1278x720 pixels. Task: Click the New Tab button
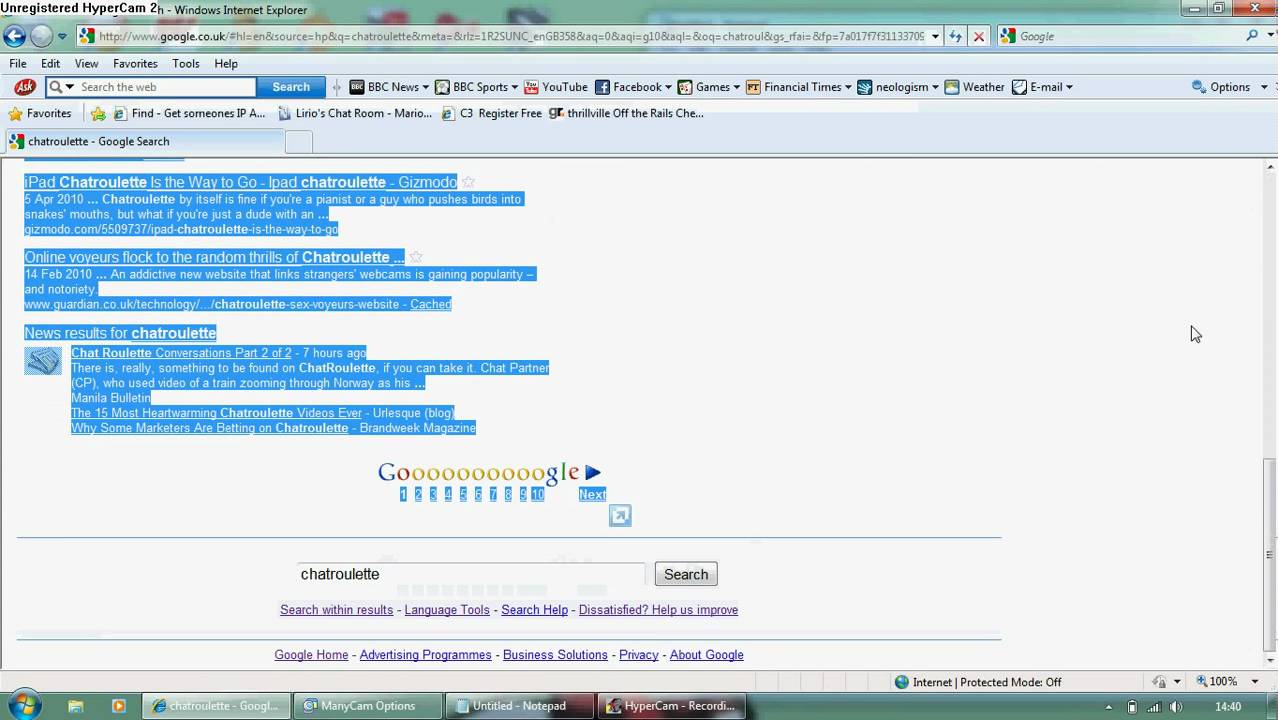(299, 142)
